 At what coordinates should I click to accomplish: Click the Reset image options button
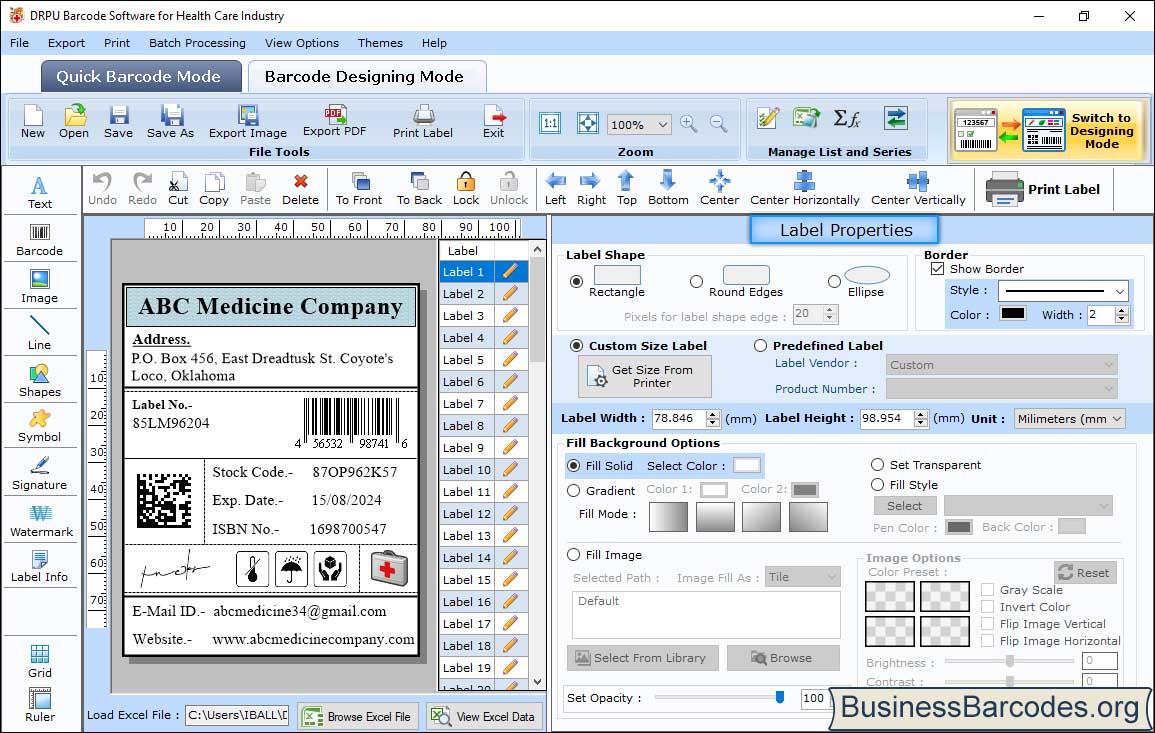[1085, 572]
